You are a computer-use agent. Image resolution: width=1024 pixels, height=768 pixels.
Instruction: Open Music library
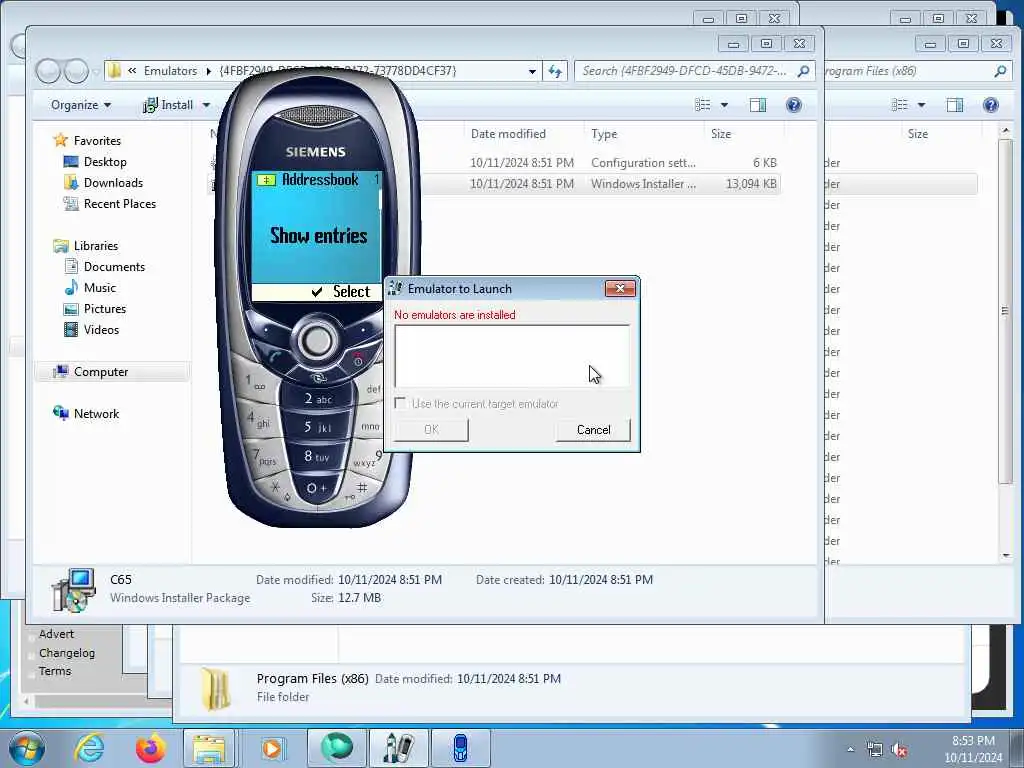99,287
